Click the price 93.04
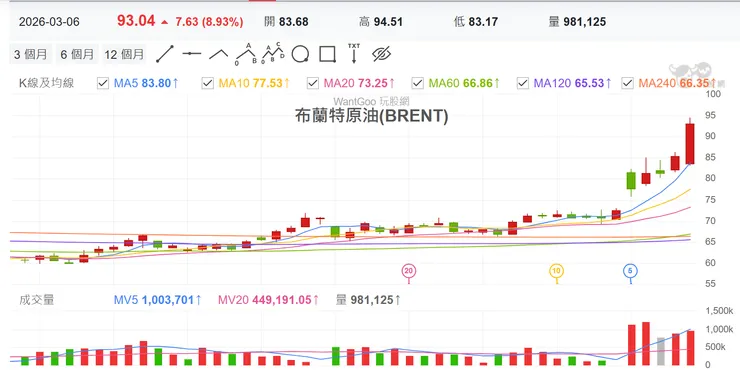The height and width of the screenshot is (370, 740). coord(136,21)
